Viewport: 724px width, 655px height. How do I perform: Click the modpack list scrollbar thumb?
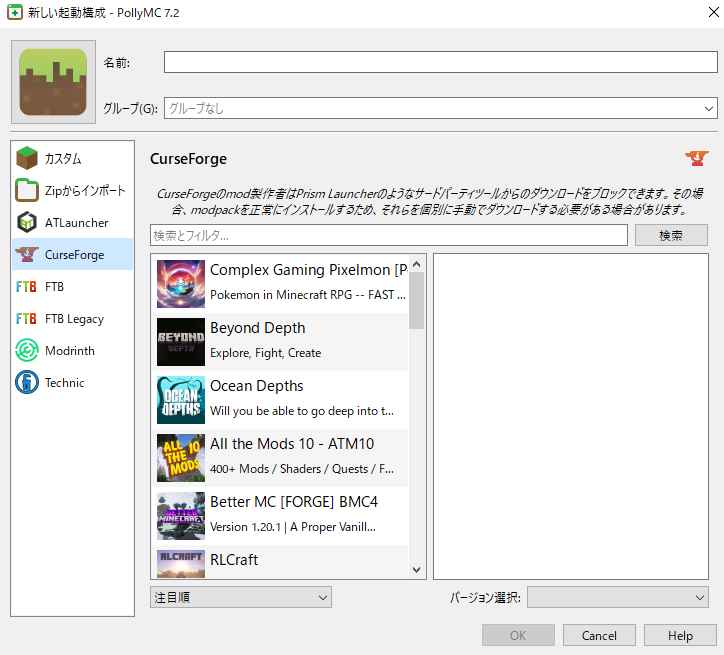[x=416, y=300]
